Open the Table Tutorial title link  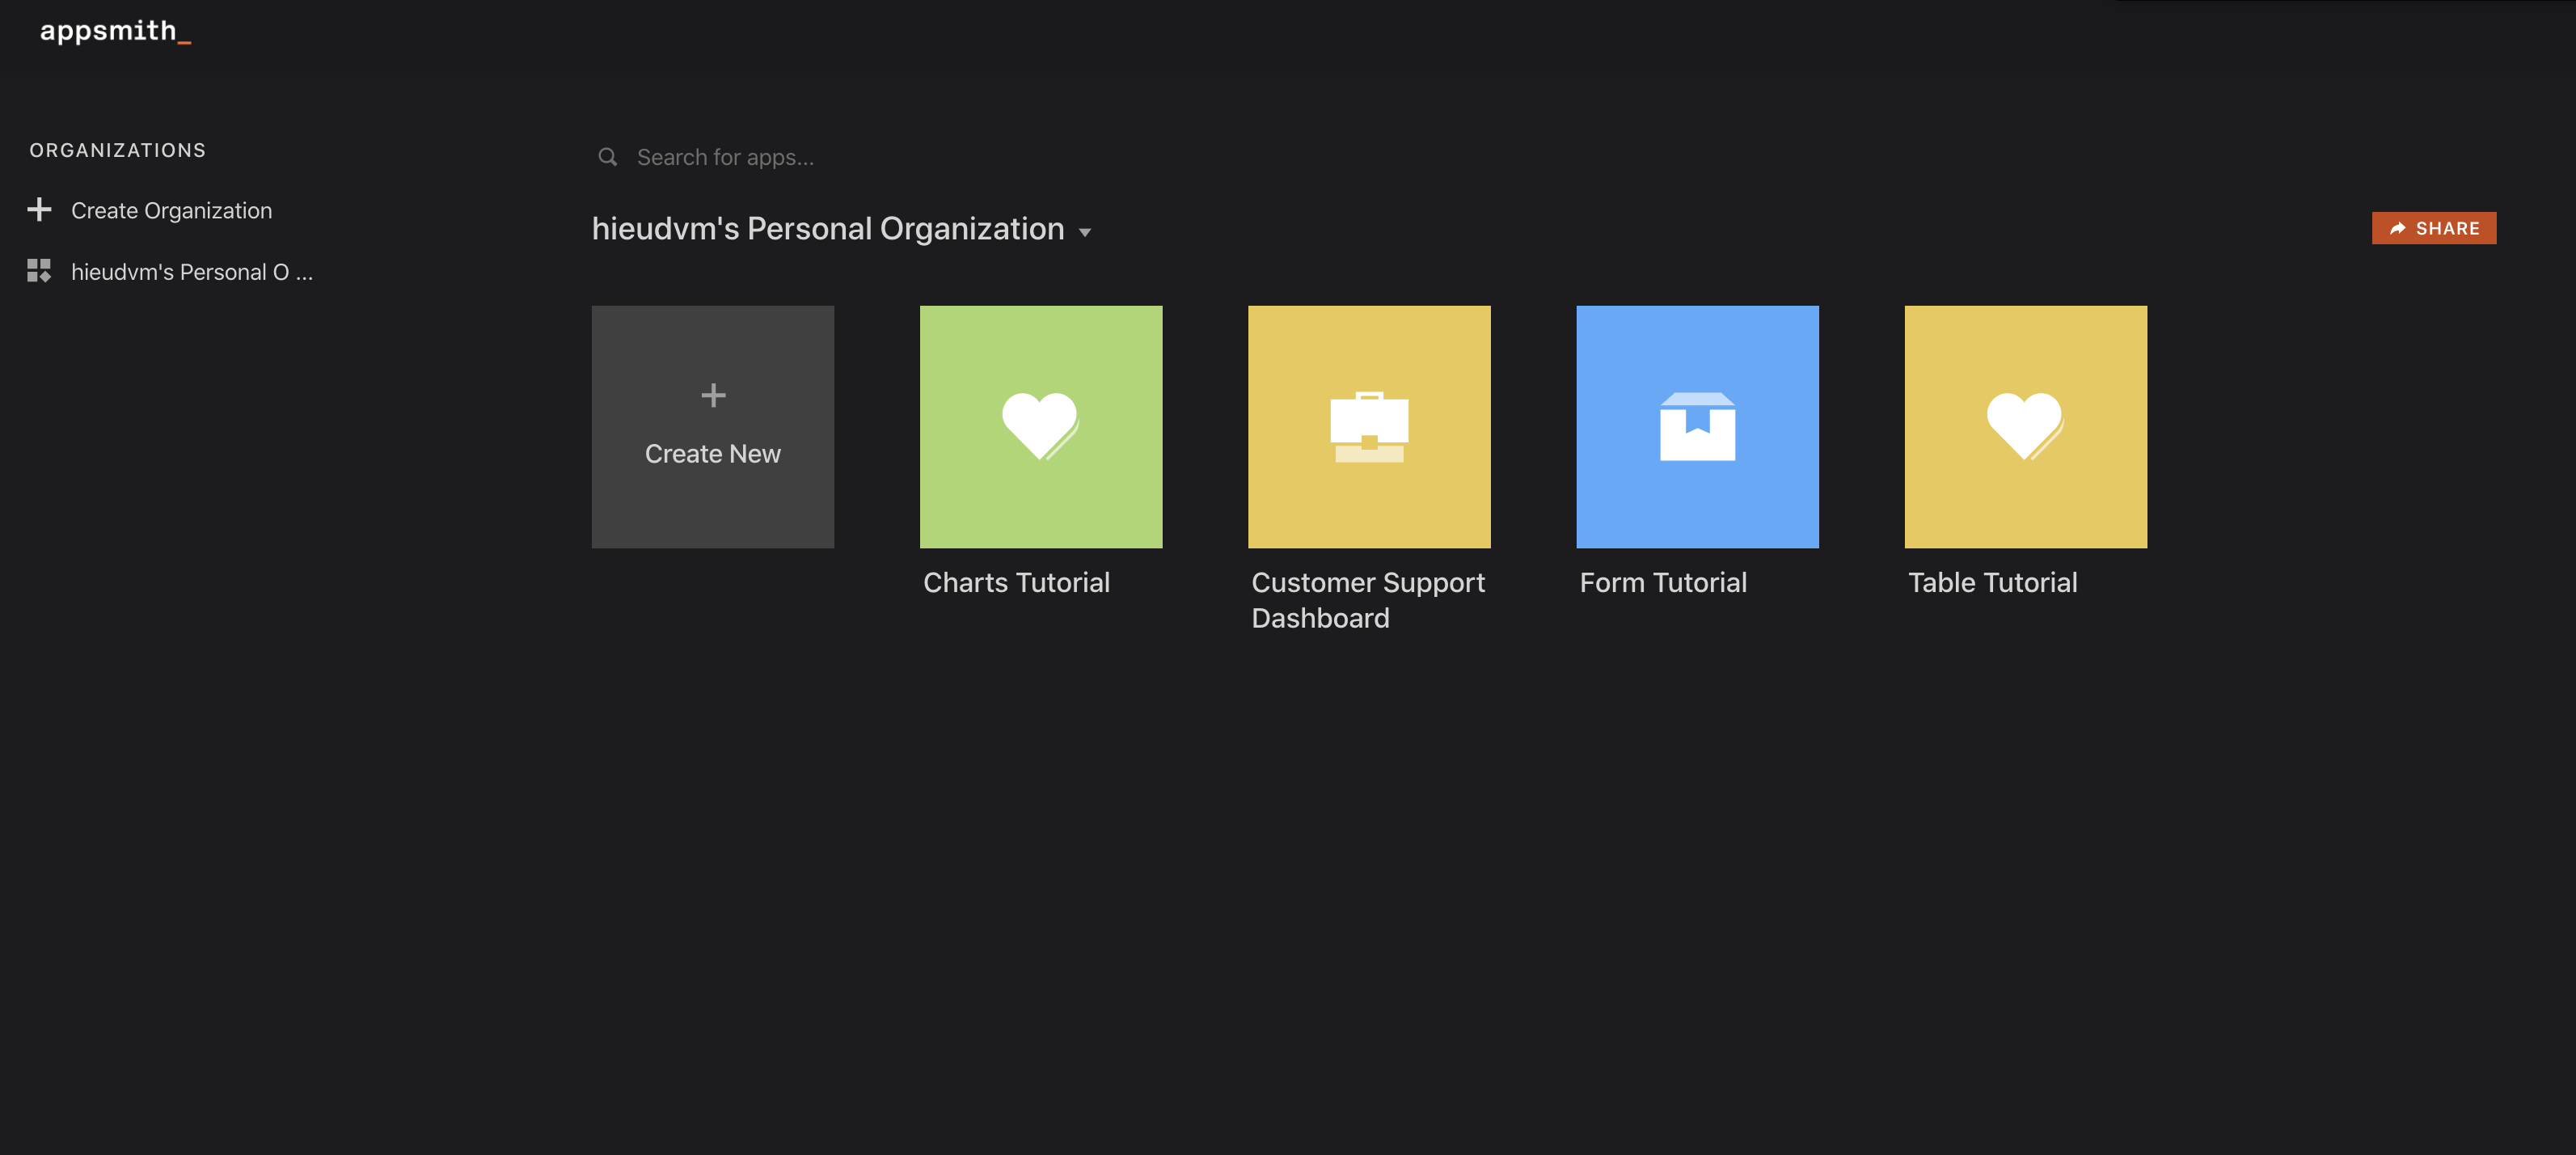(x=1992, y=582)
